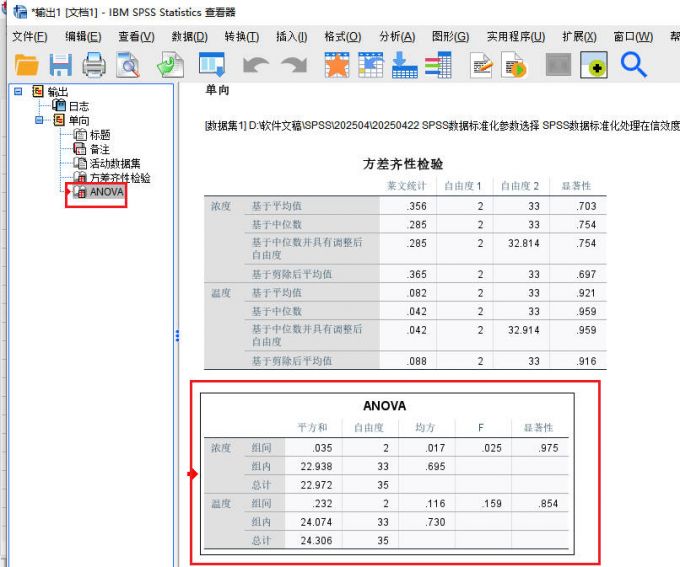This screenshot has height=567, width=680.
Task: Open the 分析(A) menu
Action: (397, 37)
